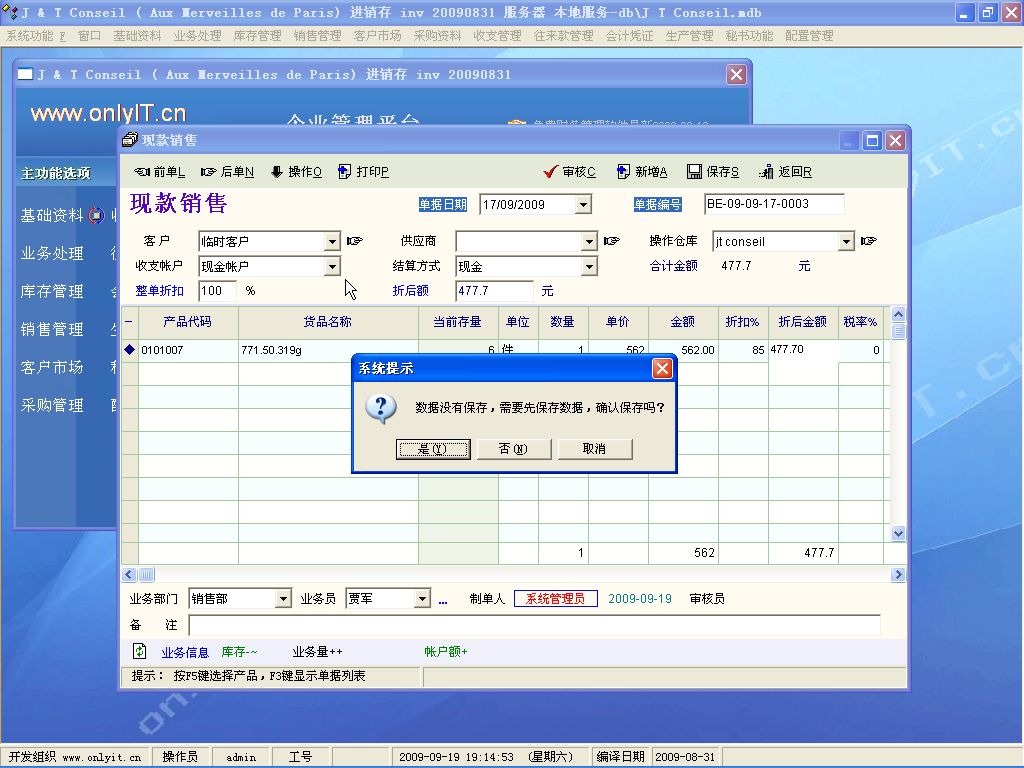Click the grid's horizontal scrollbar right arrow

(x=898, y=575)
